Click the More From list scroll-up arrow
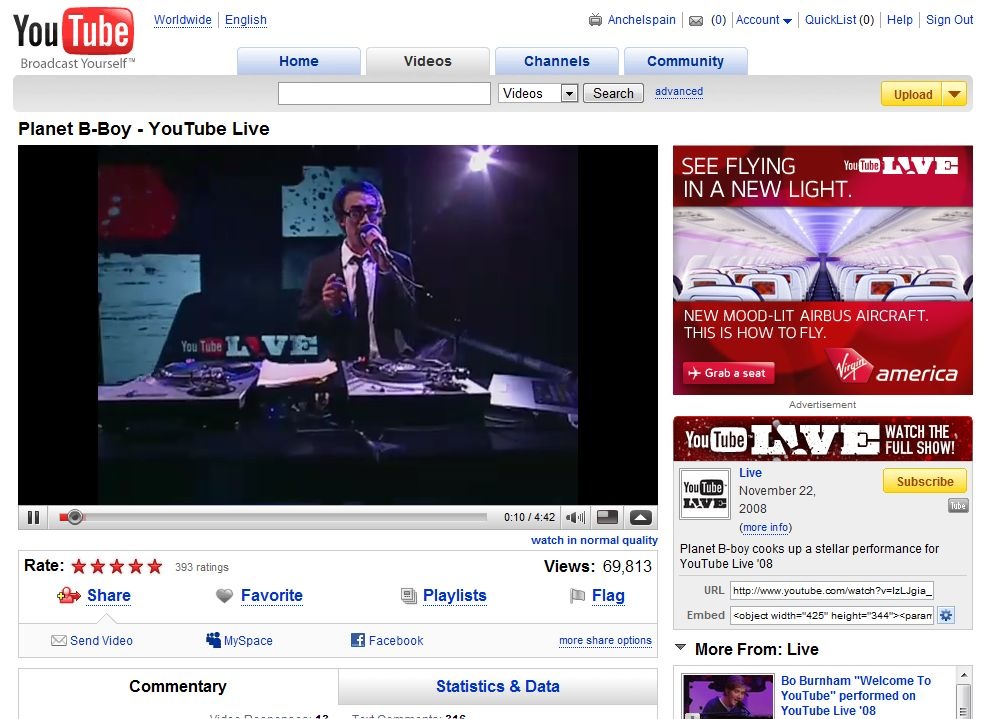996x719 pixels. coord(964,675)
